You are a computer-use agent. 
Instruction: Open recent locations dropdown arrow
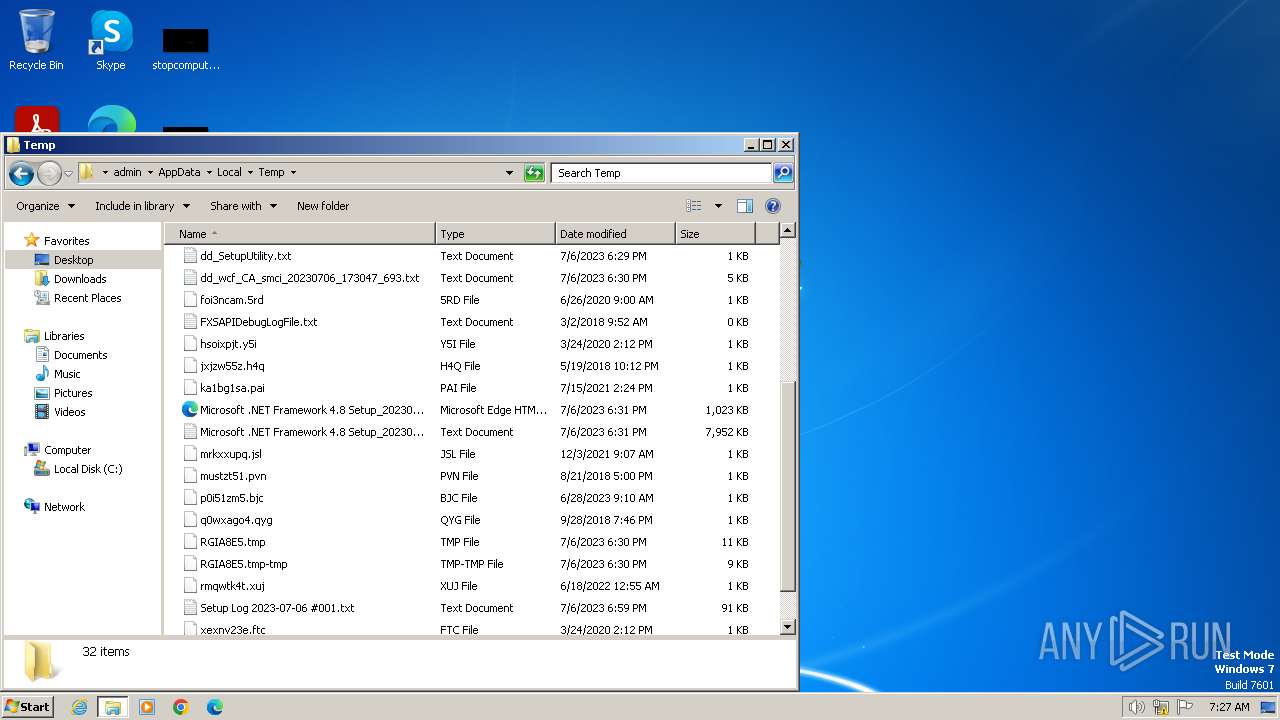coord(68,173)
